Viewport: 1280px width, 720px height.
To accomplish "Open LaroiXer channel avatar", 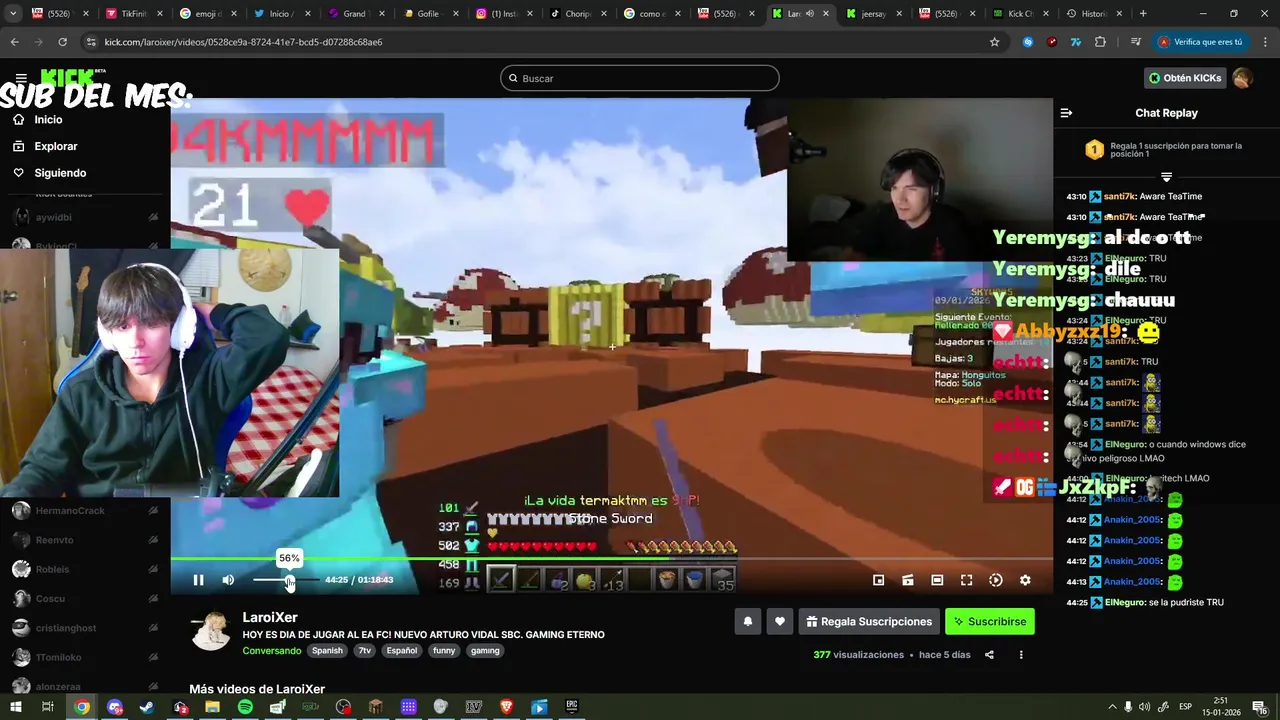I will (211, 632).
